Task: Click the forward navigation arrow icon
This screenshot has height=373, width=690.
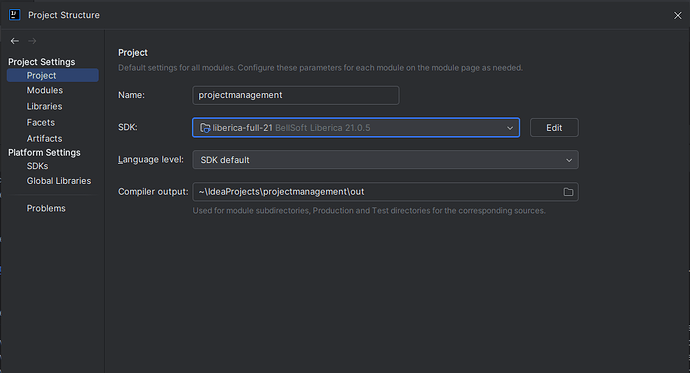Action: tap(32, 41)
